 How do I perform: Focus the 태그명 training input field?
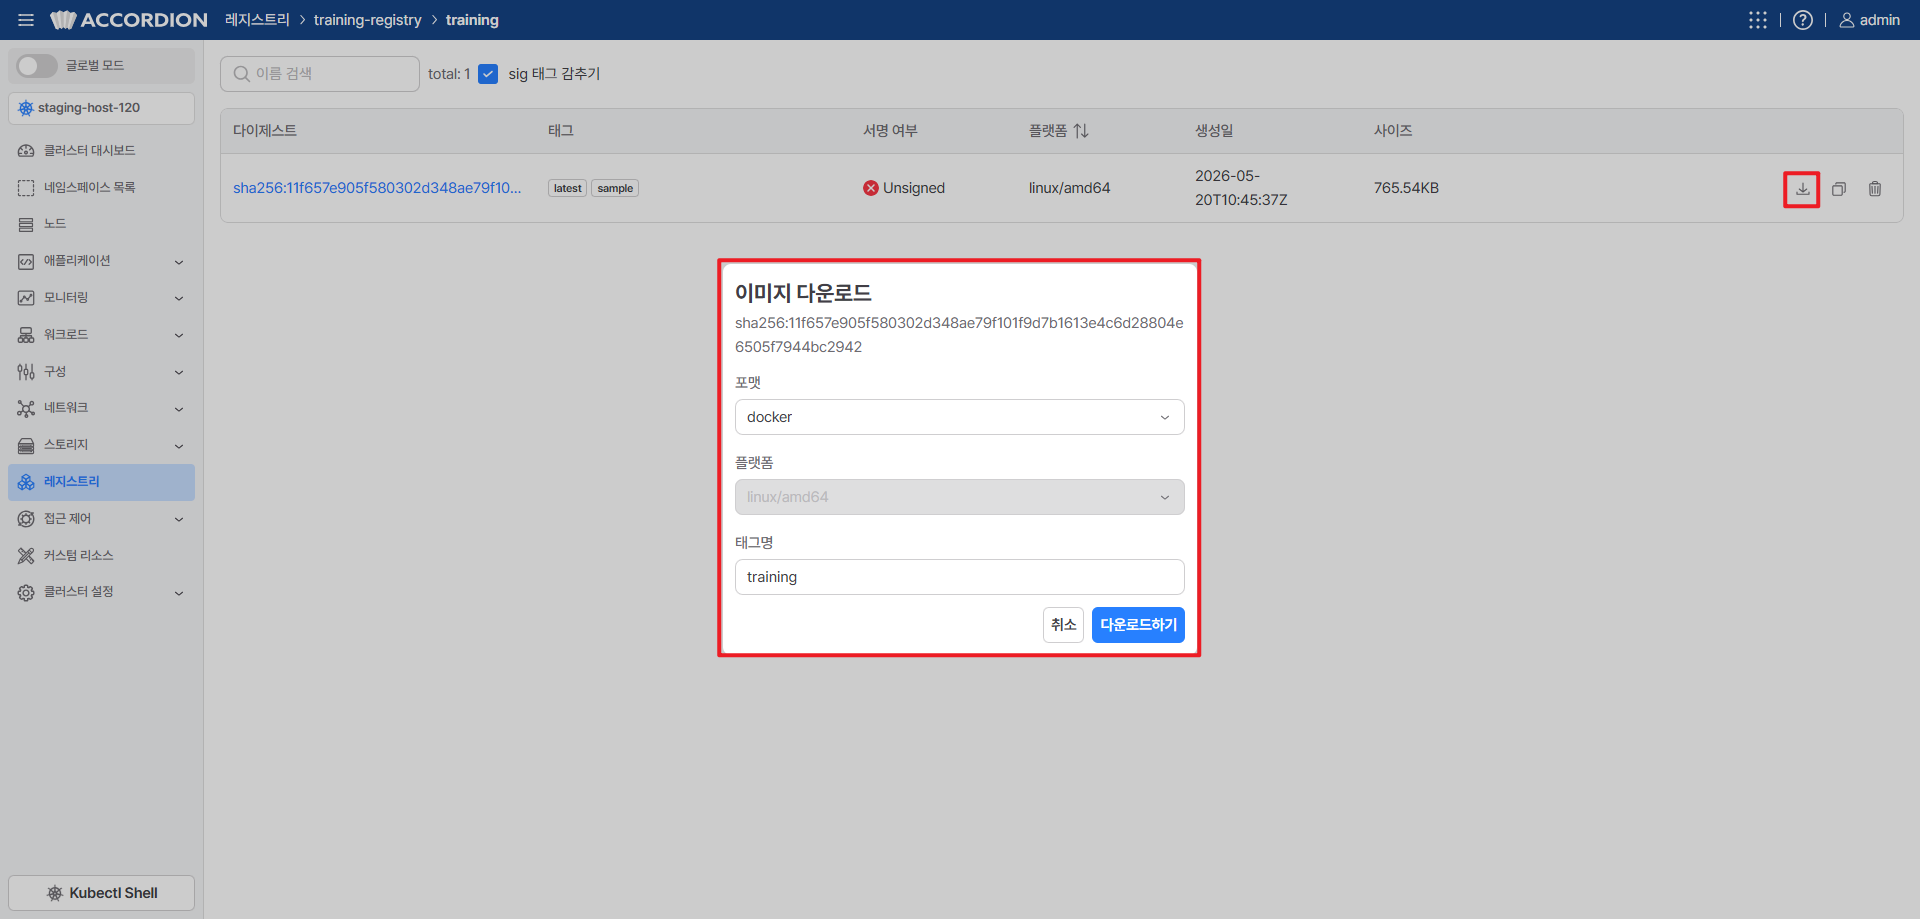pos(959,577)
